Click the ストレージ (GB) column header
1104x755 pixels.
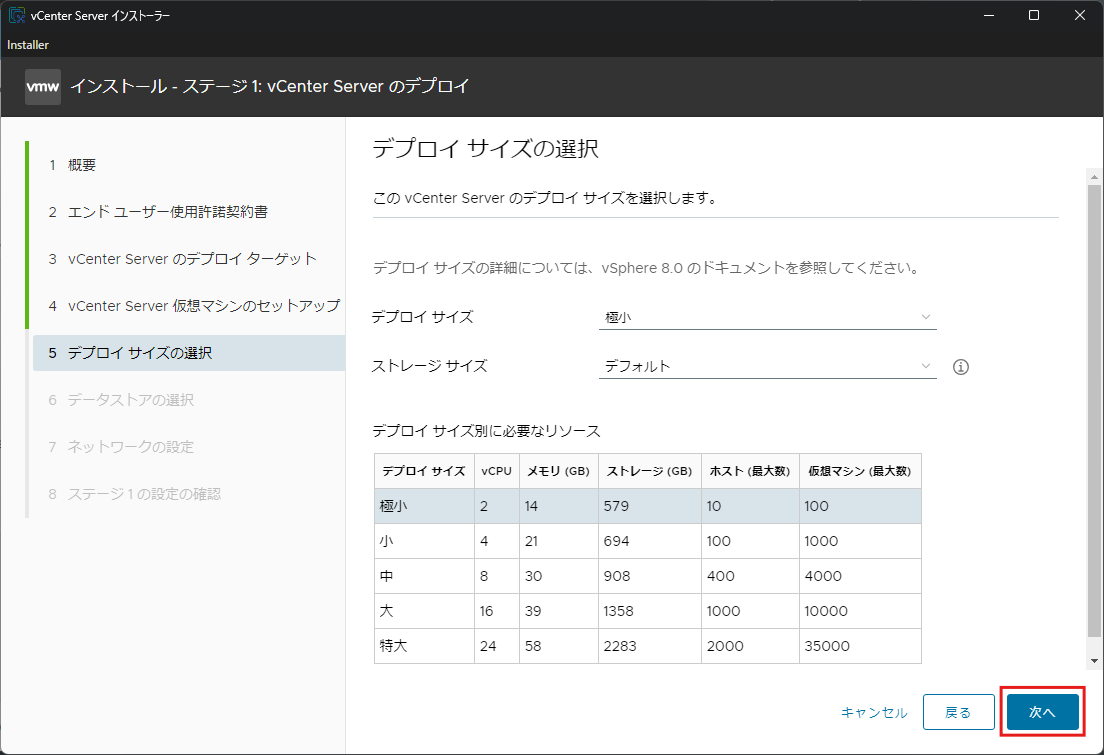[649, 471]
